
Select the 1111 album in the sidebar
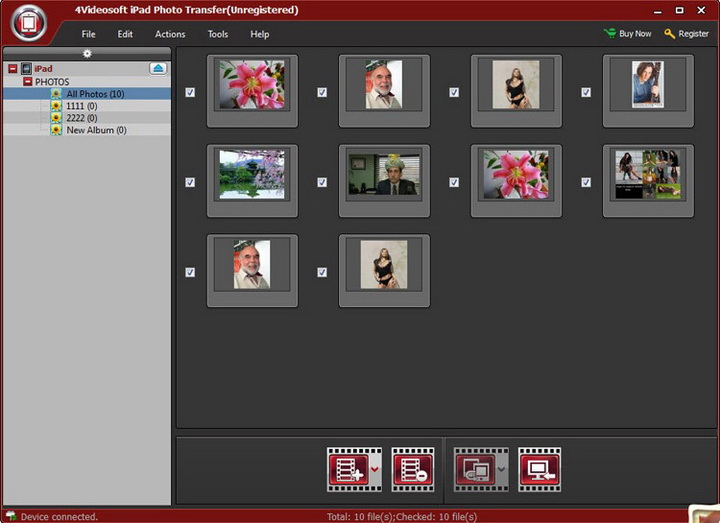point(82,106)
